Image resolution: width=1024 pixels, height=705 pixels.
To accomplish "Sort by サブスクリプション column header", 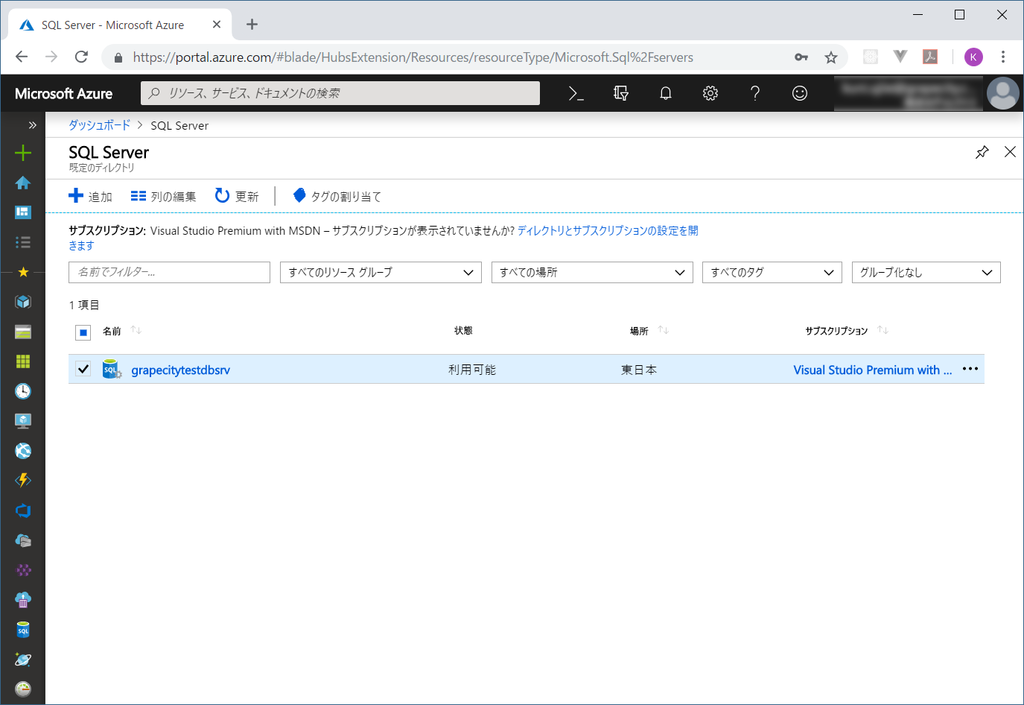I will coord(836,331).
